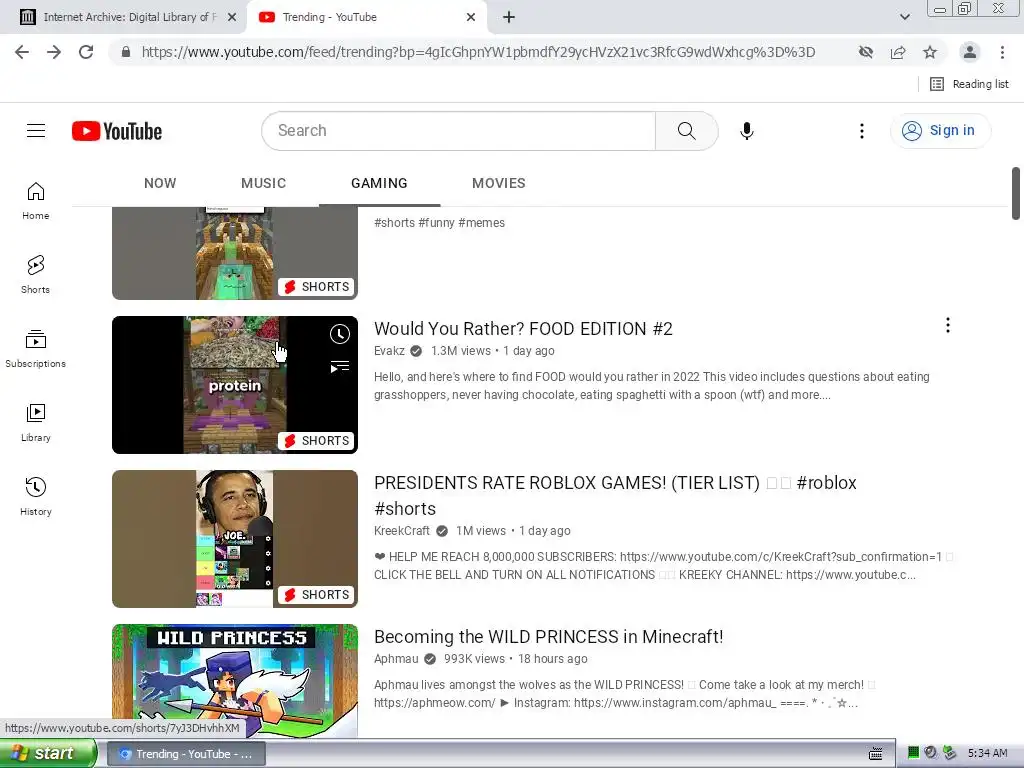This screenshot has width=1024, height=768.
Task: Open YouTube settings three-dot menu
Action: coord(861,131)
